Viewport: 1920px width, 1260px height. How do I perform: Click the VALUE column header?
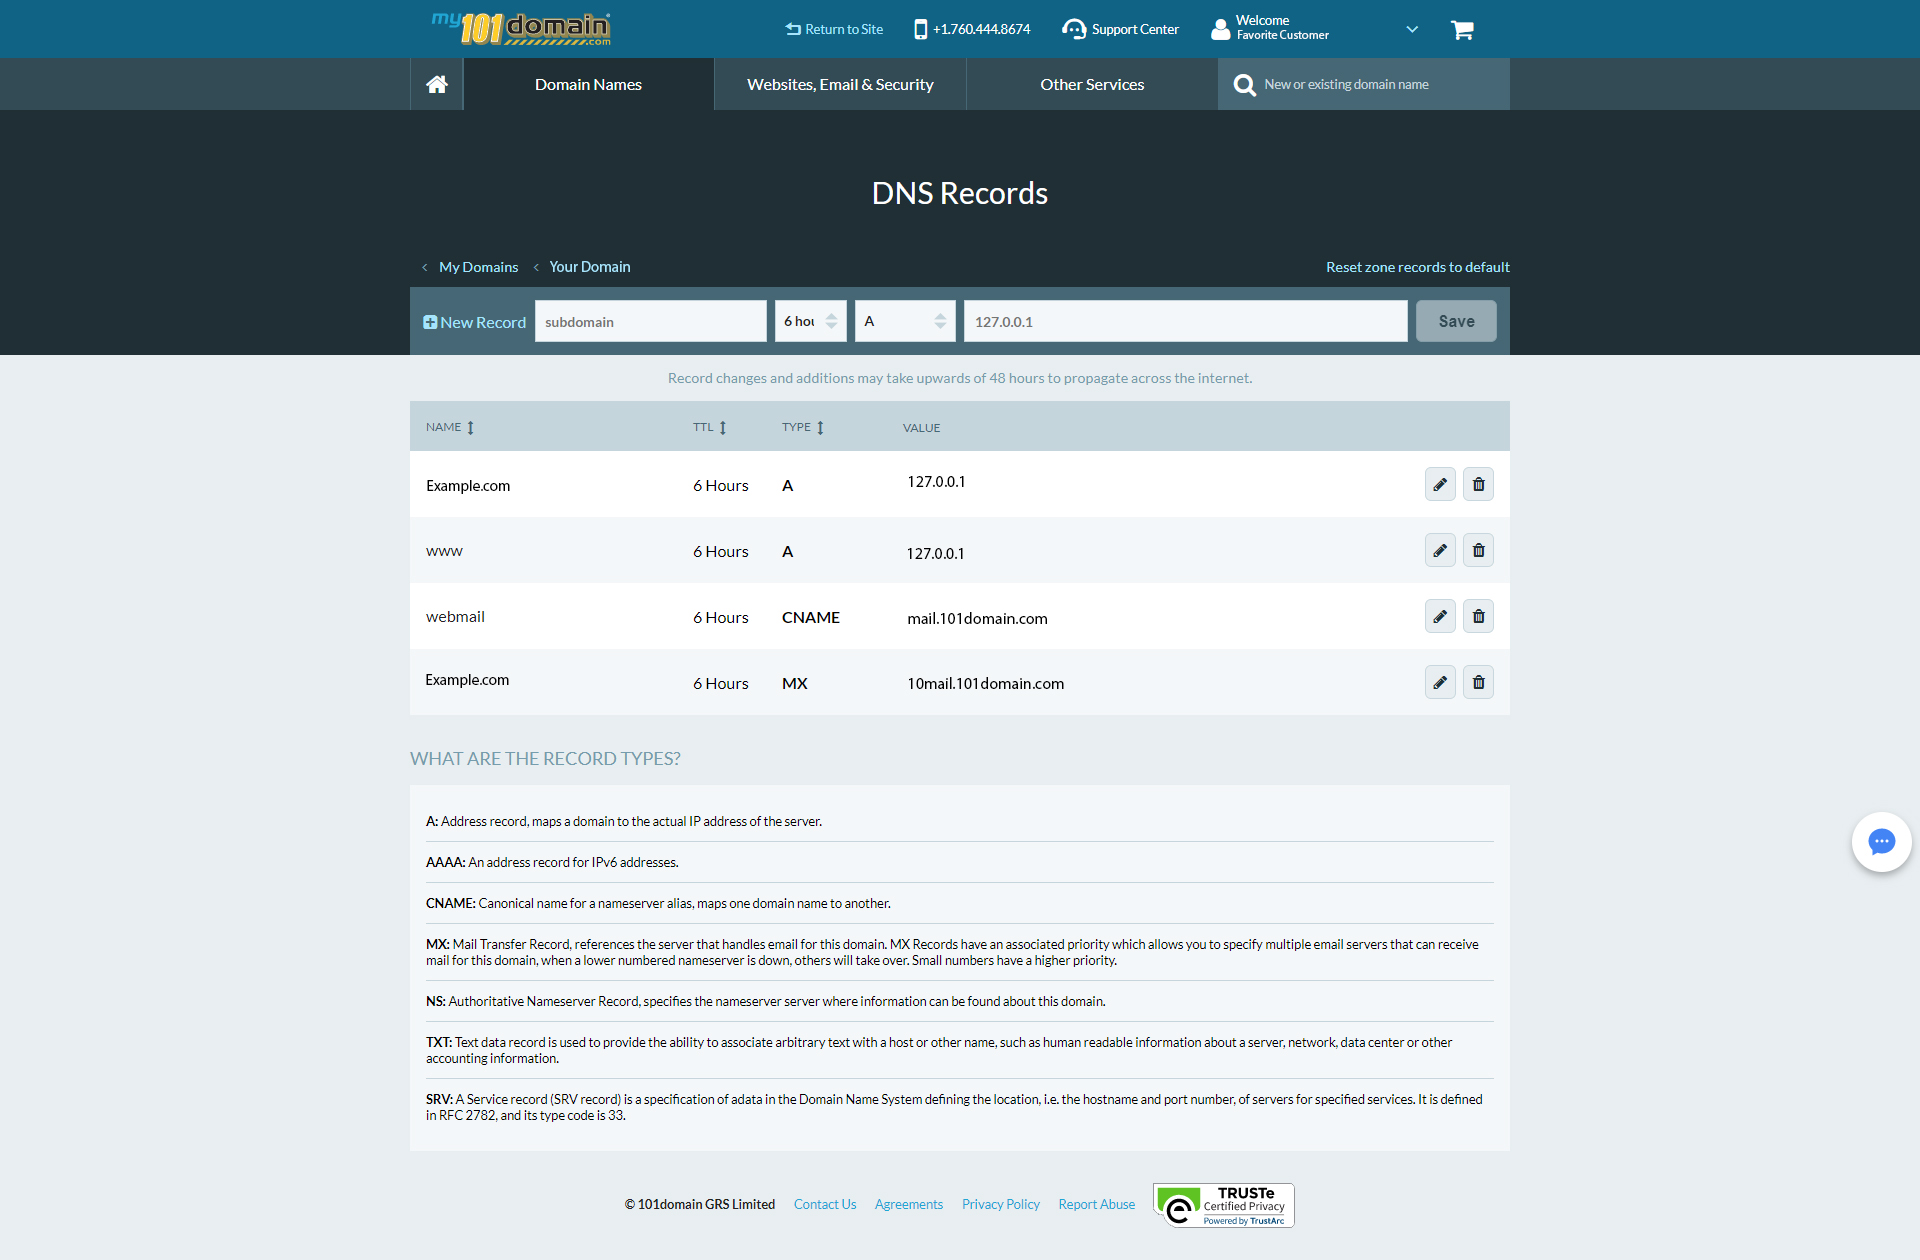click(x=922, y=428)
